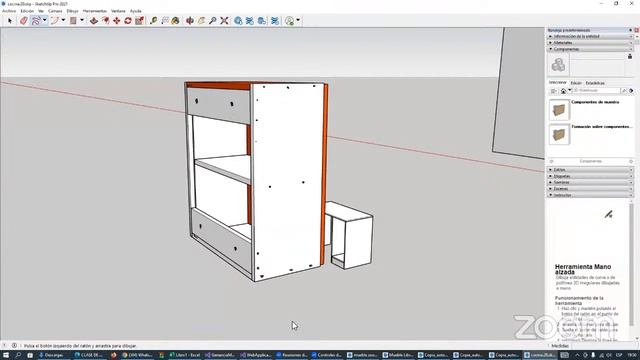Image resolution: width=640 pixels, height=360 pixels.
Task: Activate the Orbit camera tool
Action: (x=190, y=20)
